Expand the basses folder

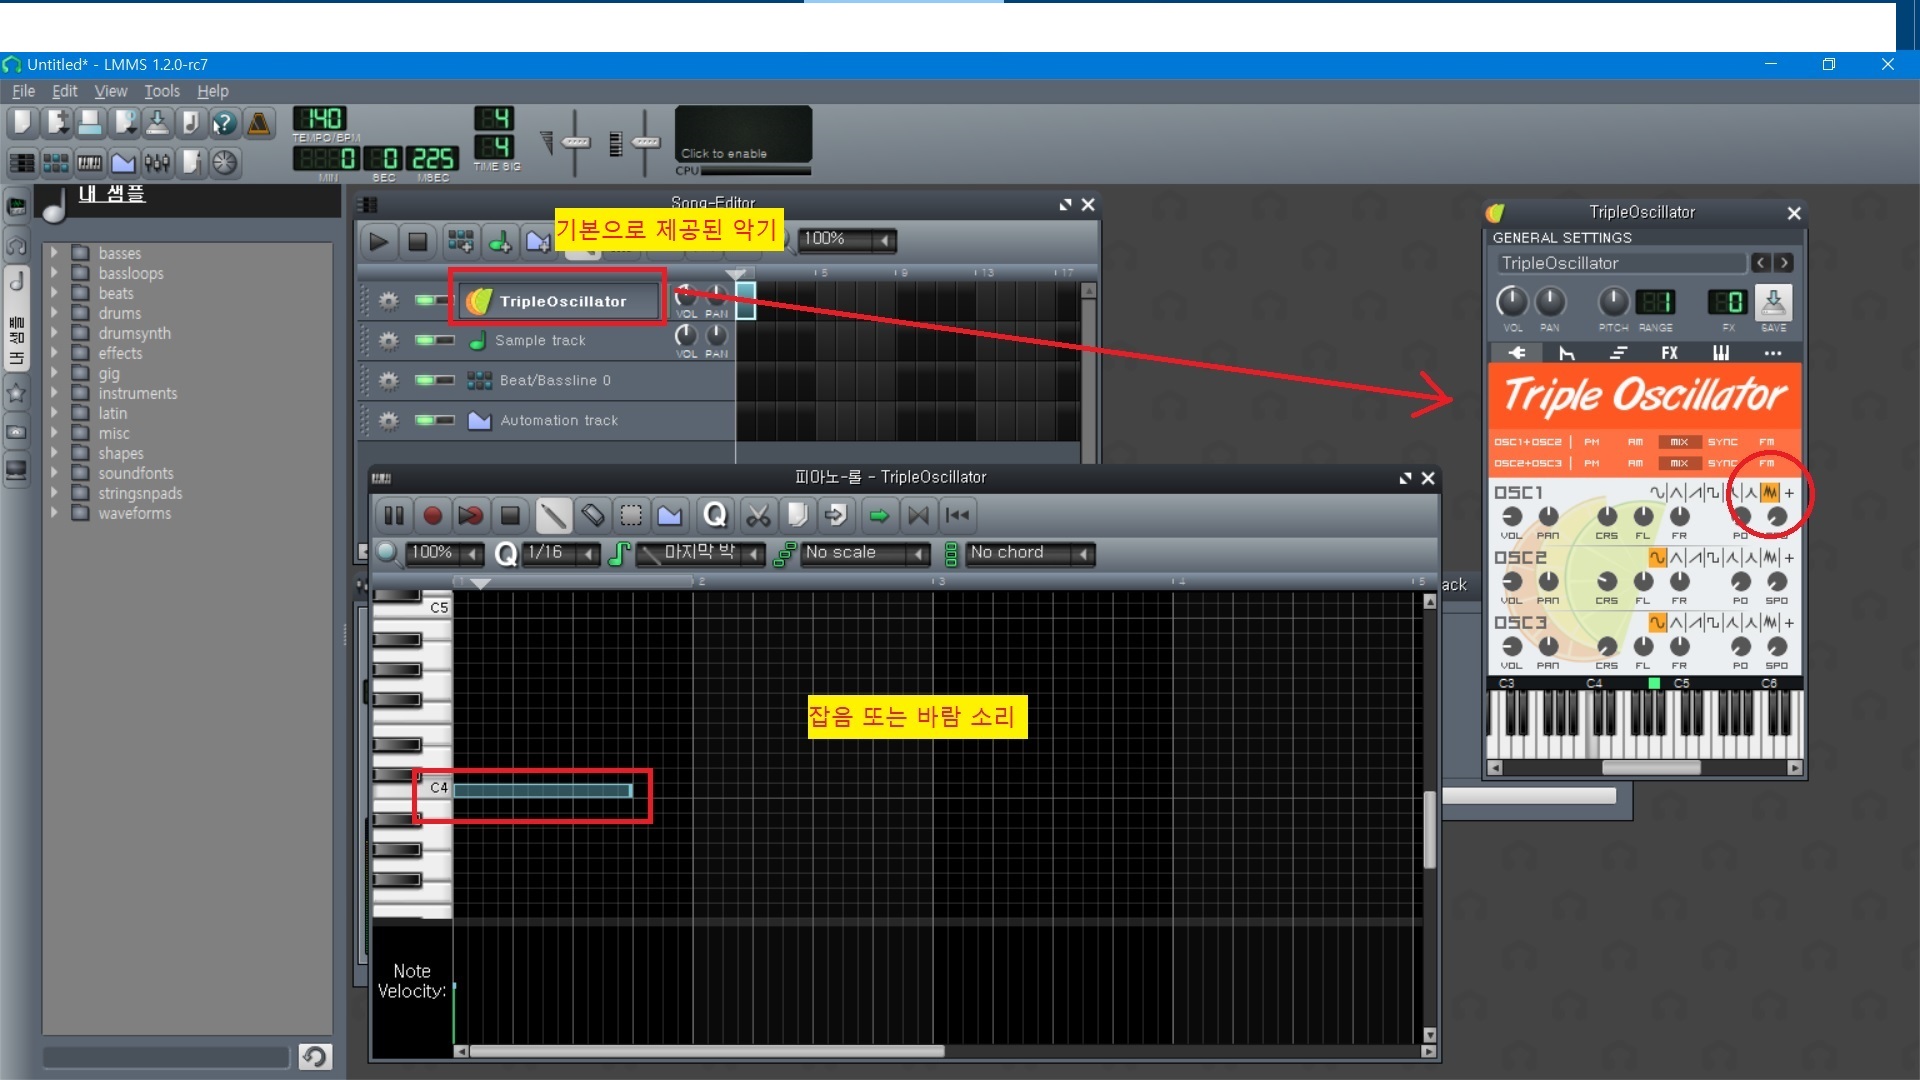coord(54,253)
